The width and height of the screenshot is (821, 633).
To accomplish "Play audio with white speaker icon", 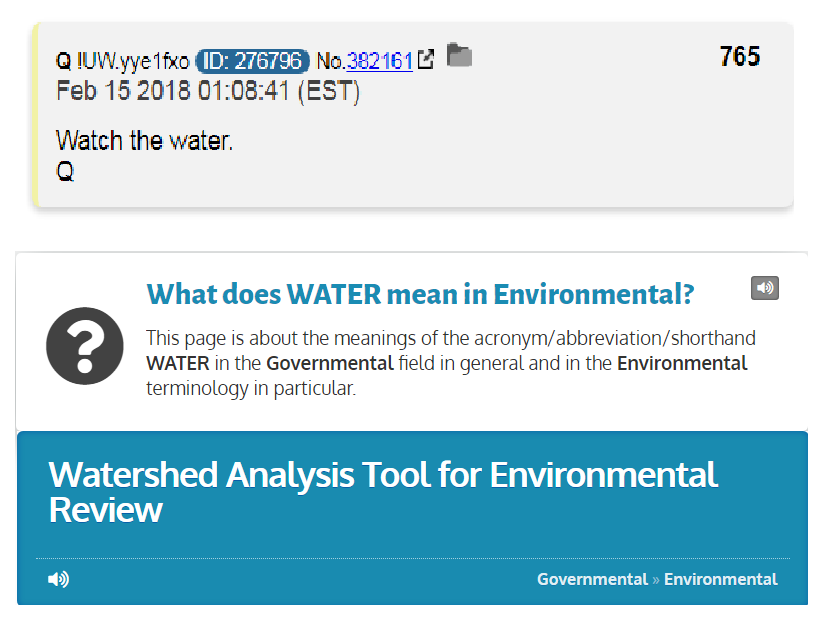I will point(58,579).
